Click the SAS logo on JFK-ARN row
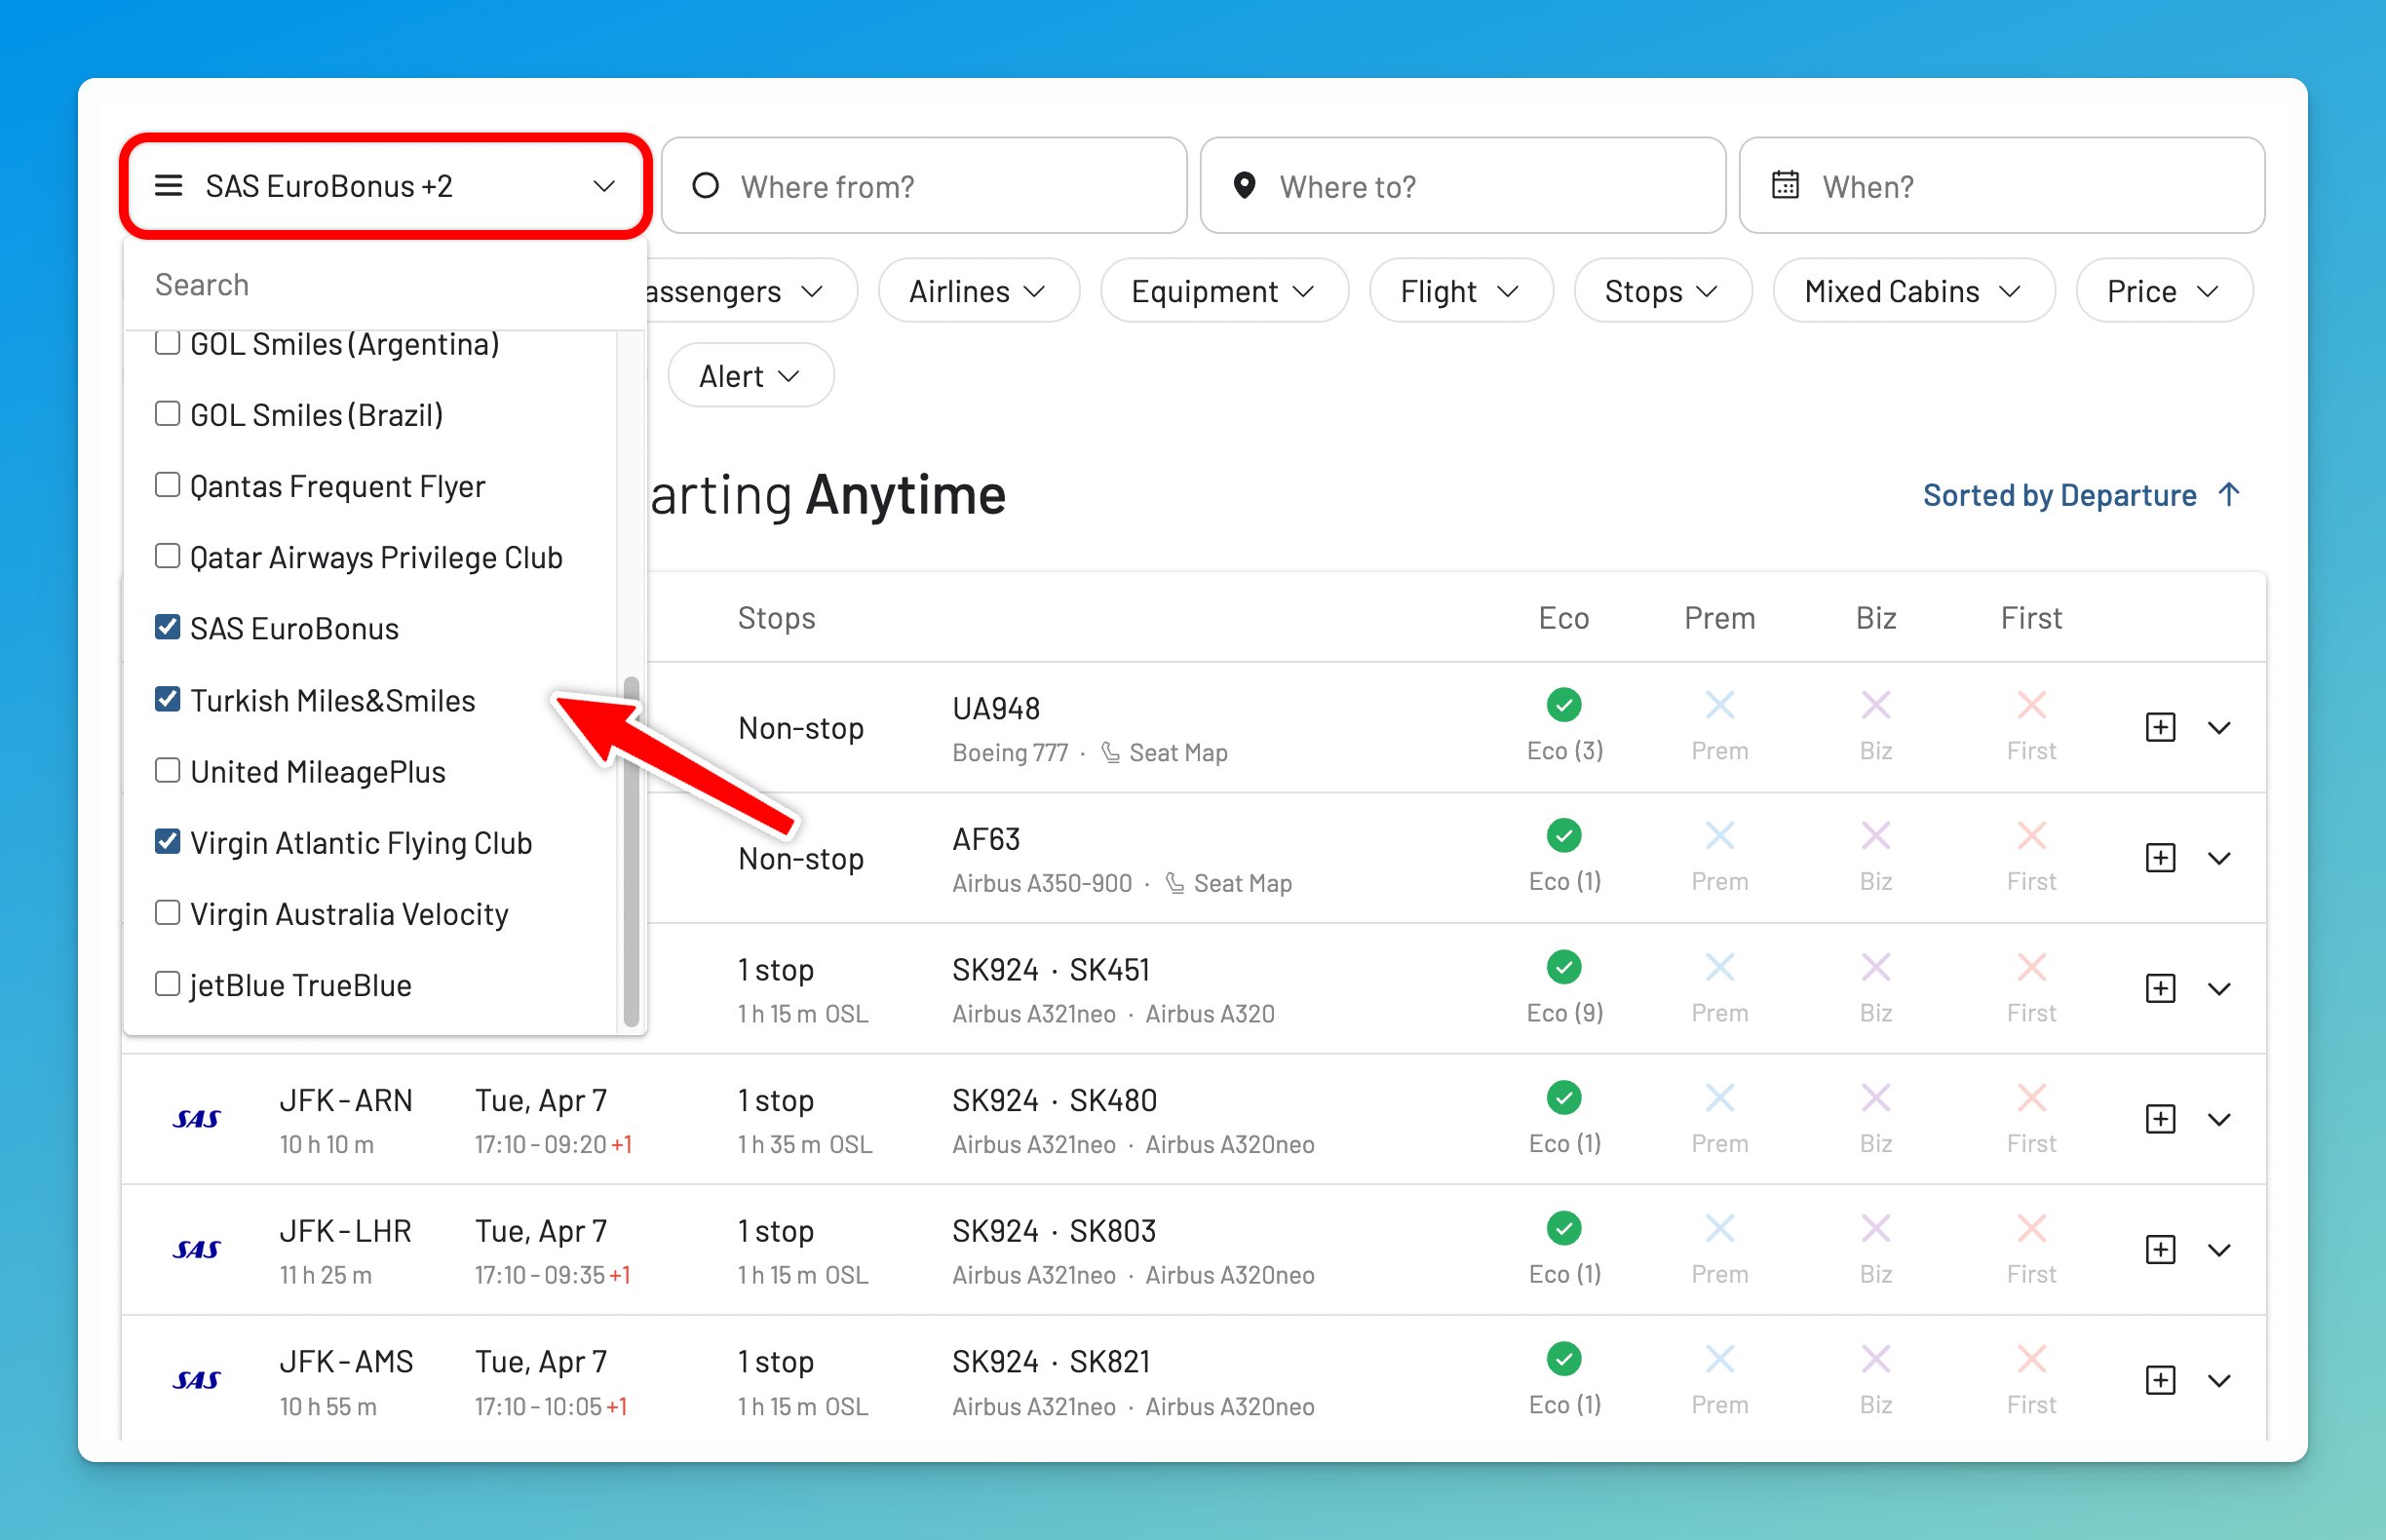2386x1540 pixels. pos(196,1119)
